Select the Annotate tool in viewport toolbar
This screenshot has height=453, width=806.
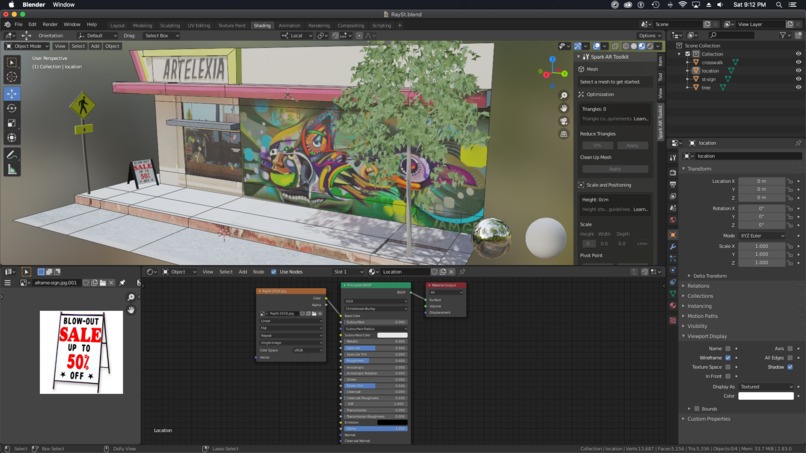[11, 154]
